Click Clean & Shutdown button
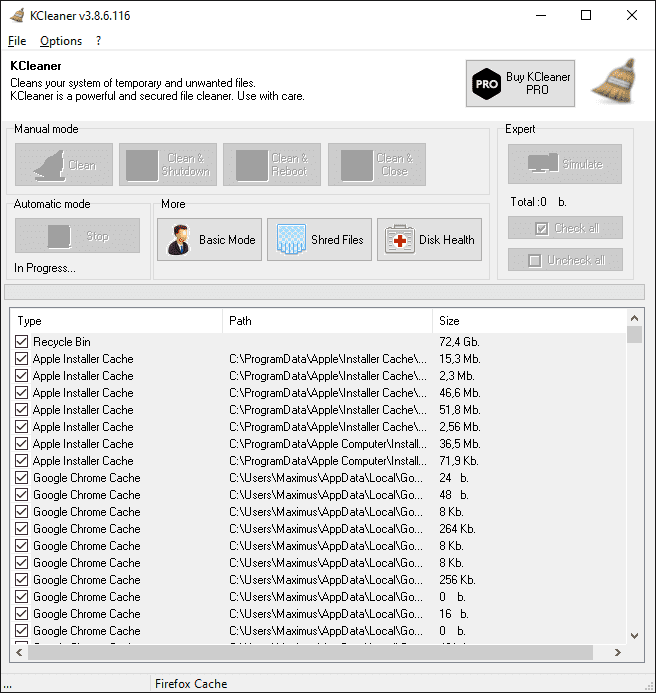 (168, 164)
